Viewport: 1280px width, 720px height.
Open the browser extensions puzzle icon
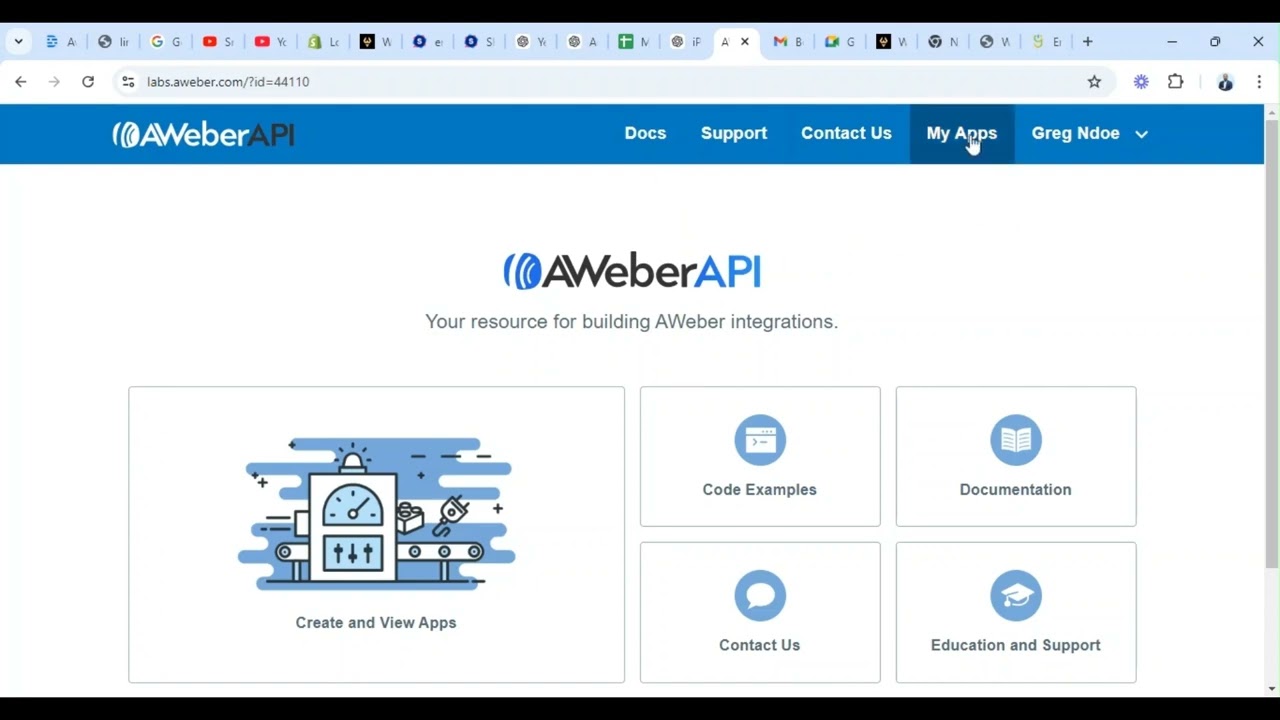click(x=1176, y=82)
